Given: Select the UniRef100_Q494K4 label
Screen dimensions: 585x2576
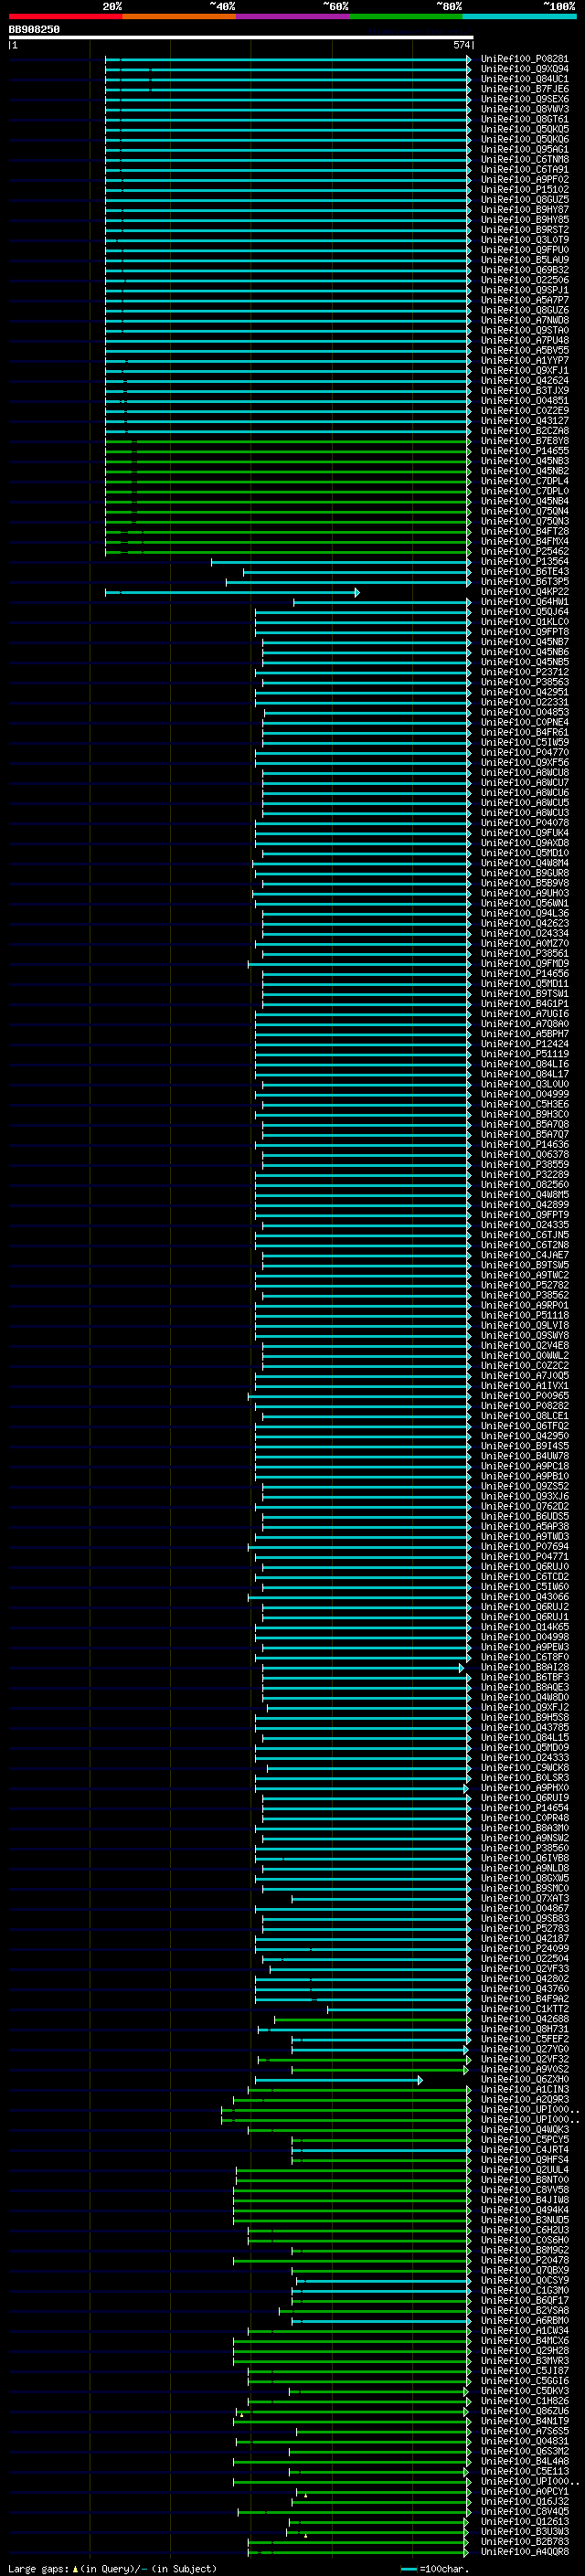Looking at the screenshot, I should click(x=525, y=2210).
